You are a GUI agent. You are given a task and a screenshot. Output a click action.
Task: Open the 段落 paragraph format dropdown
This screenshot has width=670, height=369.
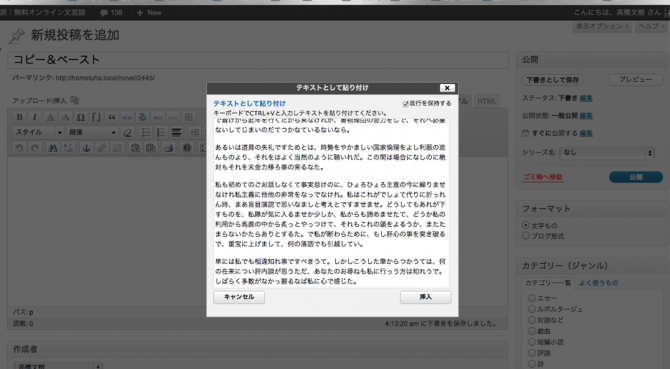[92, 132]
